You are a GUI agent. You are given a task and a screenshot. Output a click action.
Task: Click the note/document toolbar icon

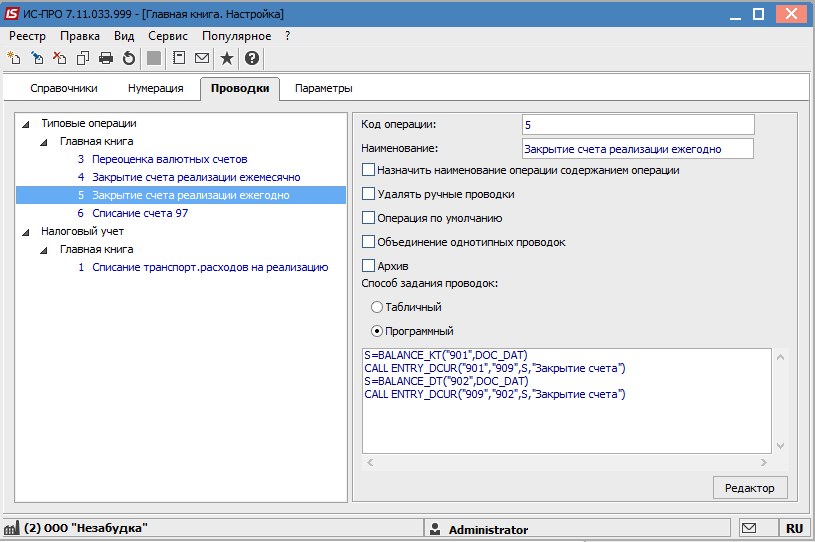179,58
